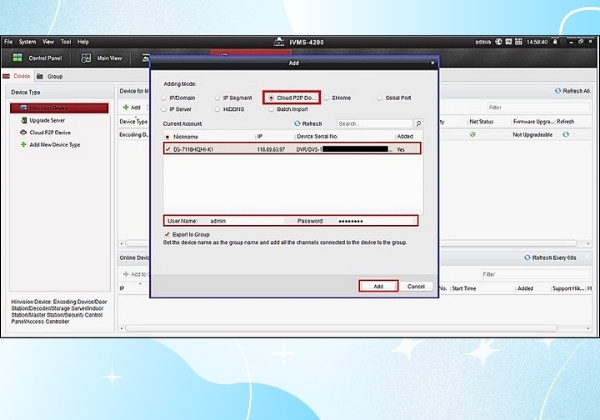600x420 pixels.
Task: Select the Cloud P2P Domain adding mode
Action: tap(271, 98)
